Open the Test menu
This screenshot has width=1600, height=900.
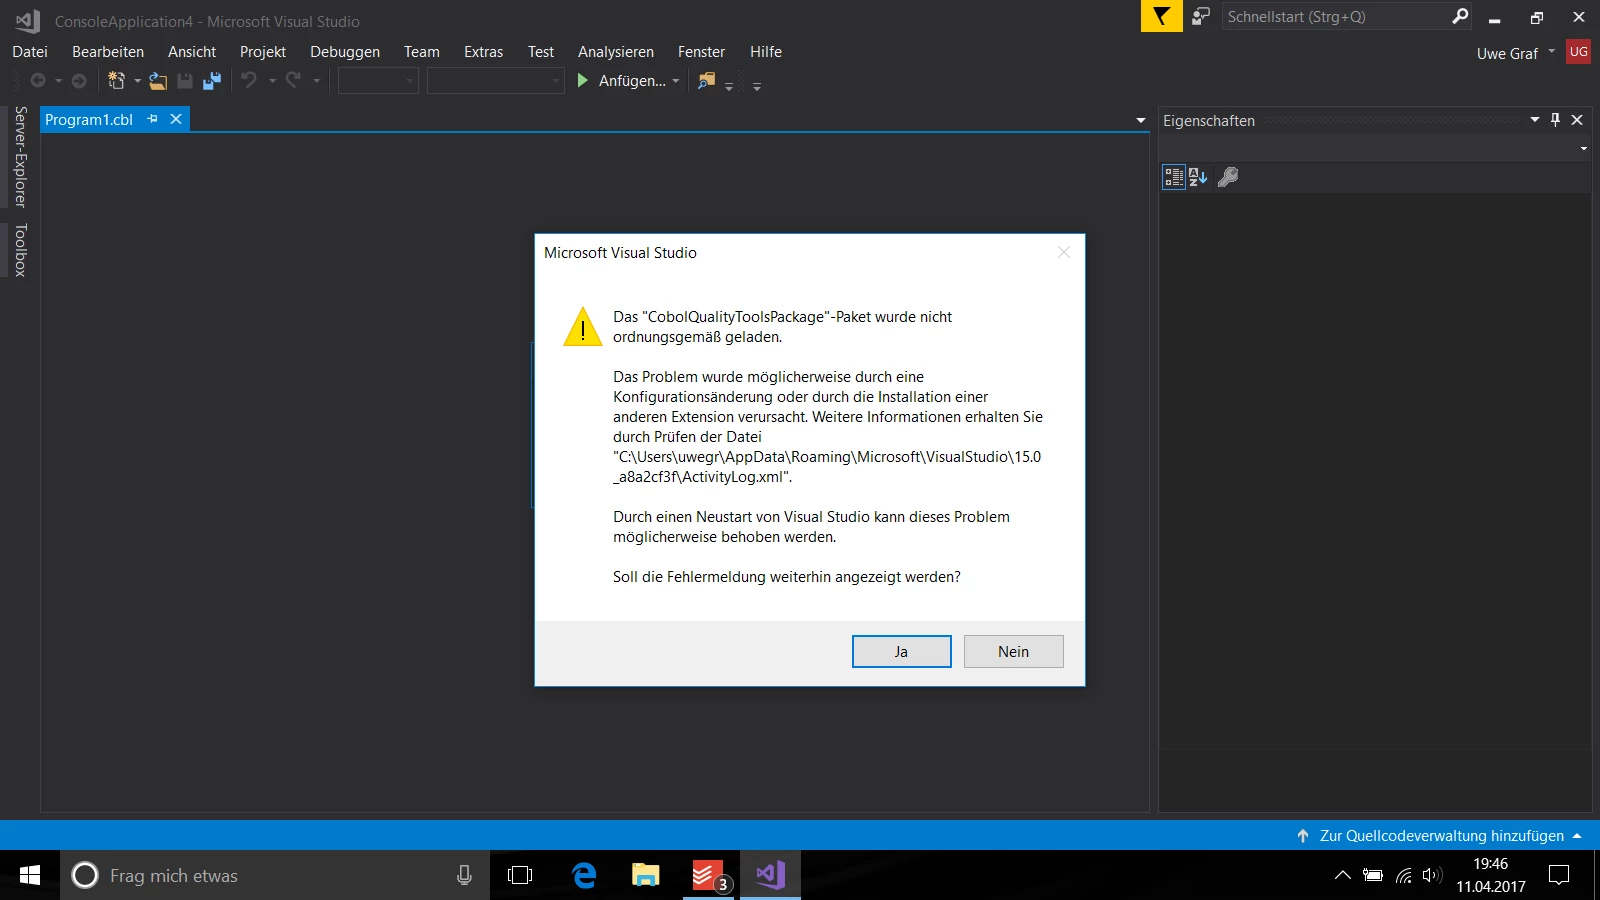(x=541, y=52)
